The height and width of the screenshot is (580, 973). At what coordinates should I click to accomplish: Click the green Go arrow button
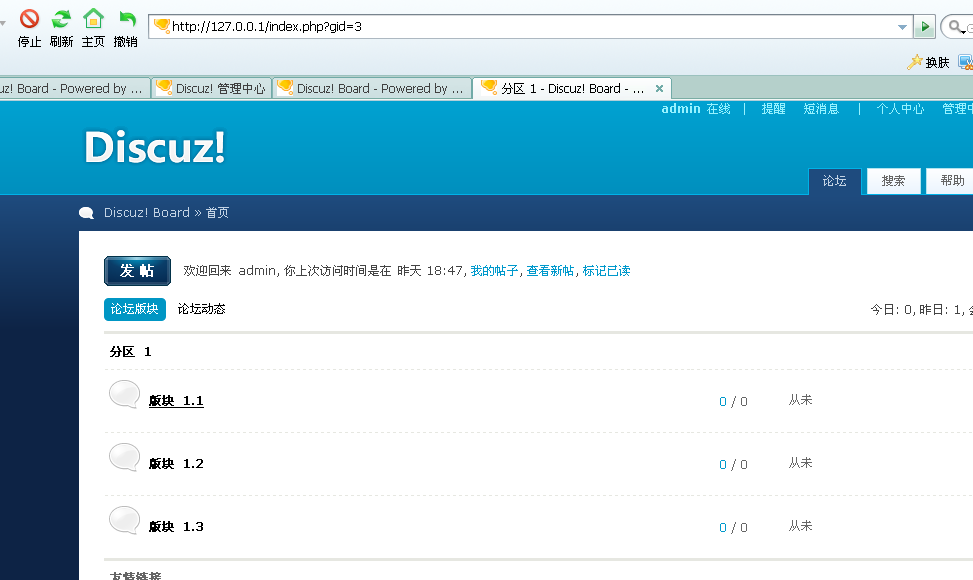[925, 27]
